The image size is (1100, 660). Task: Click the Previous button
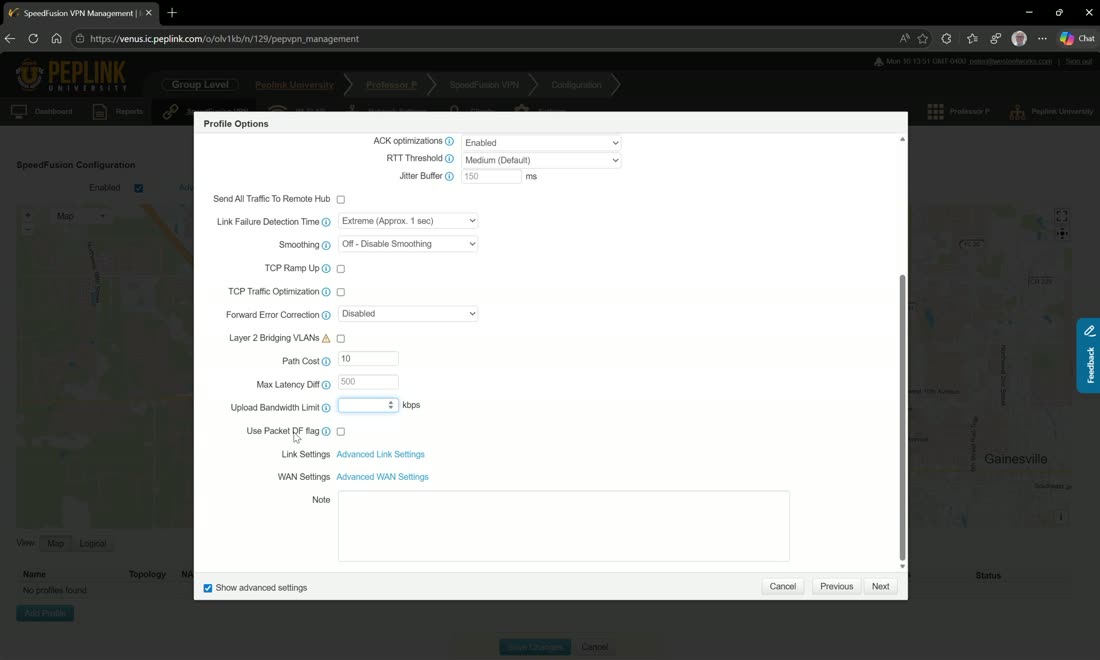[x=836, y=586]
